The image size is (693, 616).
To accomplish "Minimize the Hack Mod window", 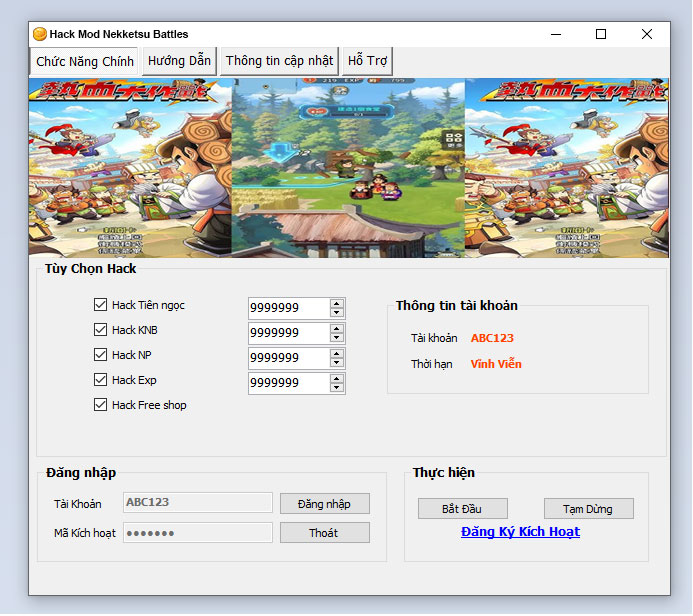I will pos(556,34).
